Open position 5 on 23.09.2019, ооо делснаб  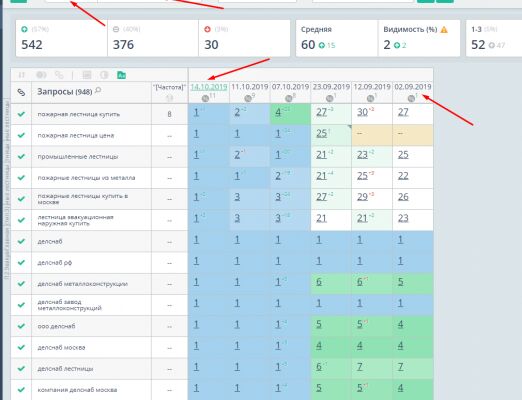pyautogui.click(x=319, y=324)
